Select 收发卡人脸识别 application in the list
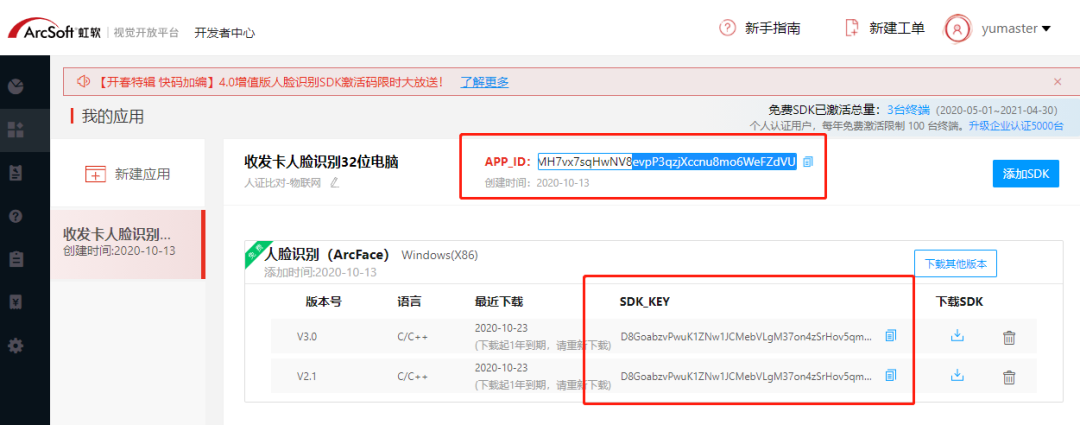This screenshot has height=425, width=1080. click(127, 244)
